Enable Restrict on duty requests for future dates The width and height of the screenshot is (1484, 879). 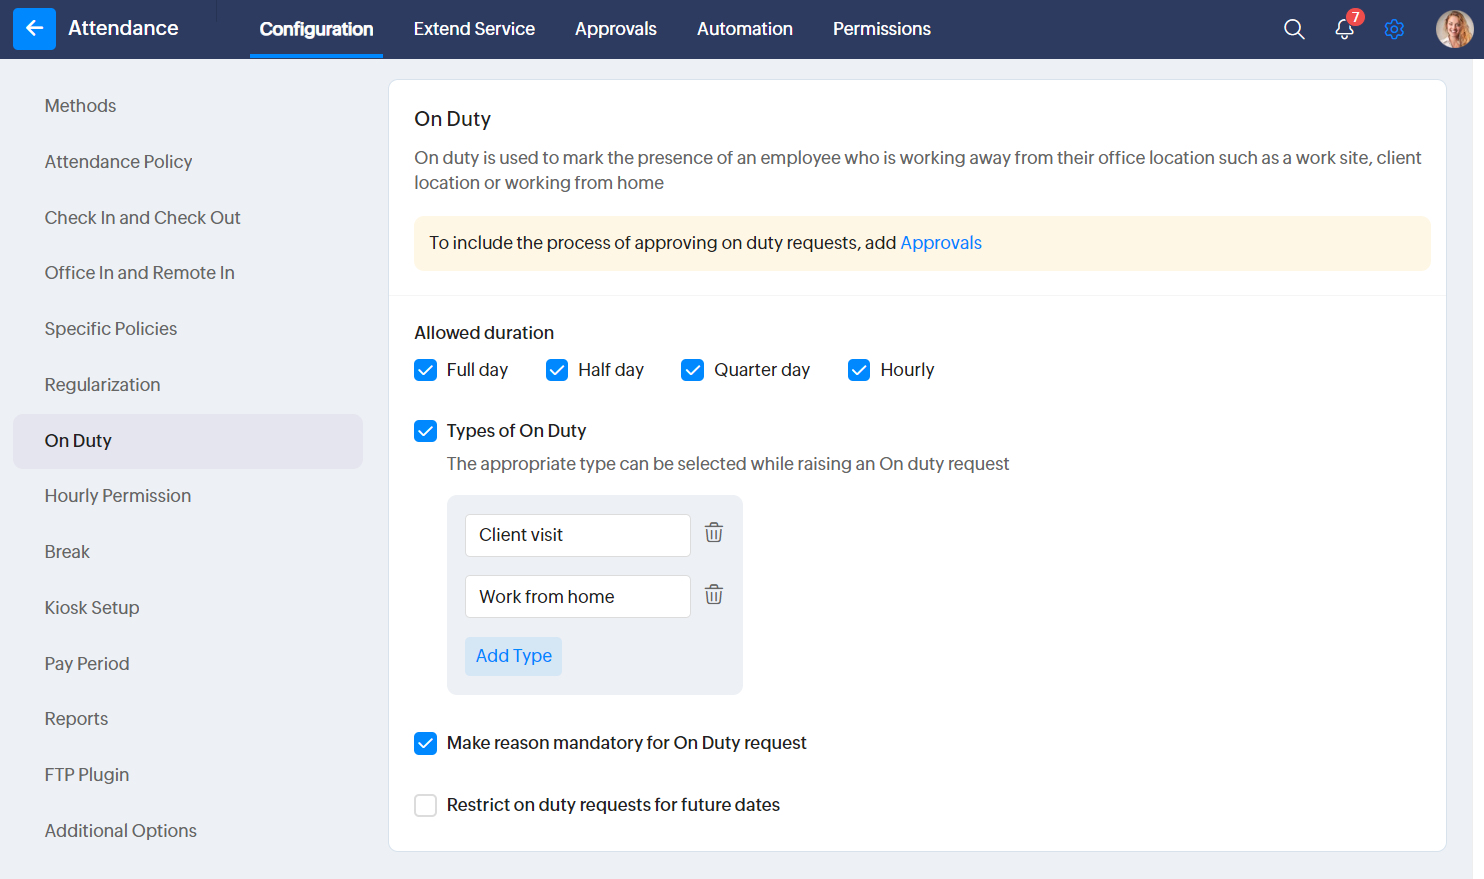click(426, 805)
